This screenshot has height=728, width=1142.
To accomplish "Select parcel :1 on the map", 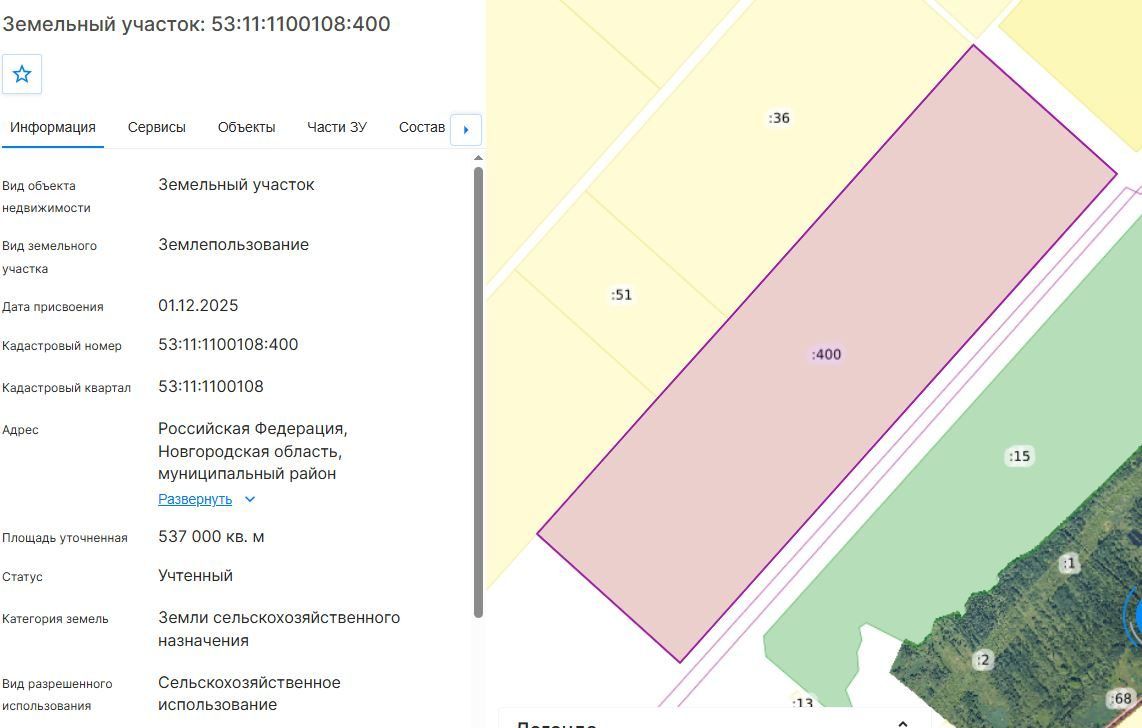I will (1068, 563).
